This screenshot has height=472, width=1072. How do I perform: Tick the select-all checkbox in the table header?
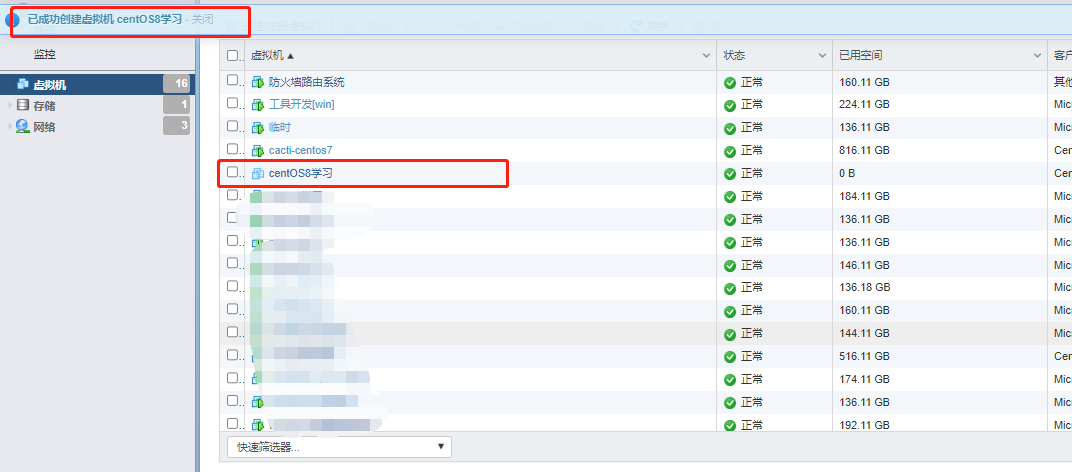tap(232, 55)
